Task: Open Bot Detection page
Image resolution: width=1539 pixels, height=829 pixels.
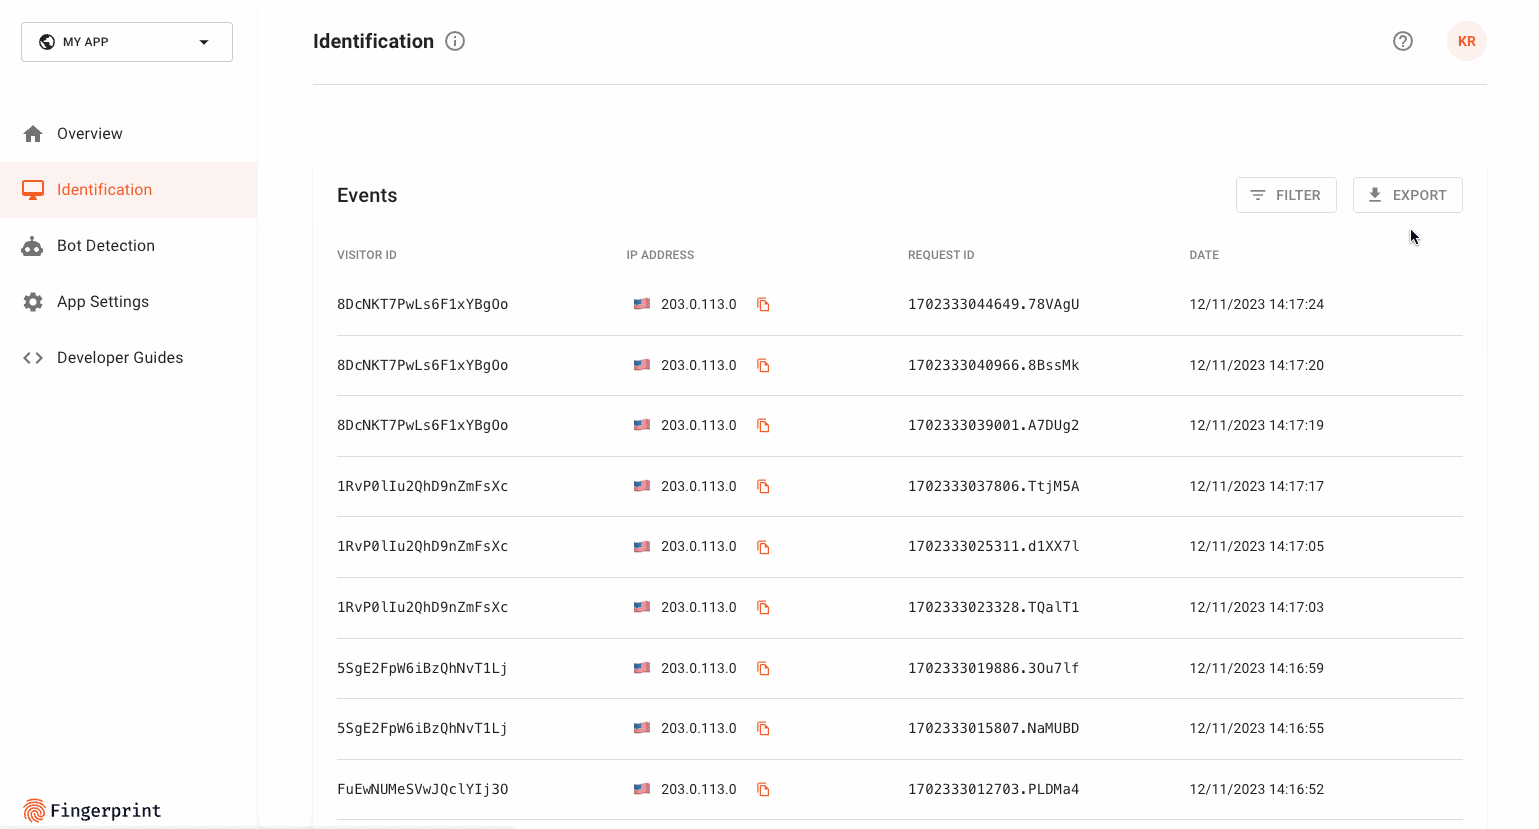Action: coord(105,246)
